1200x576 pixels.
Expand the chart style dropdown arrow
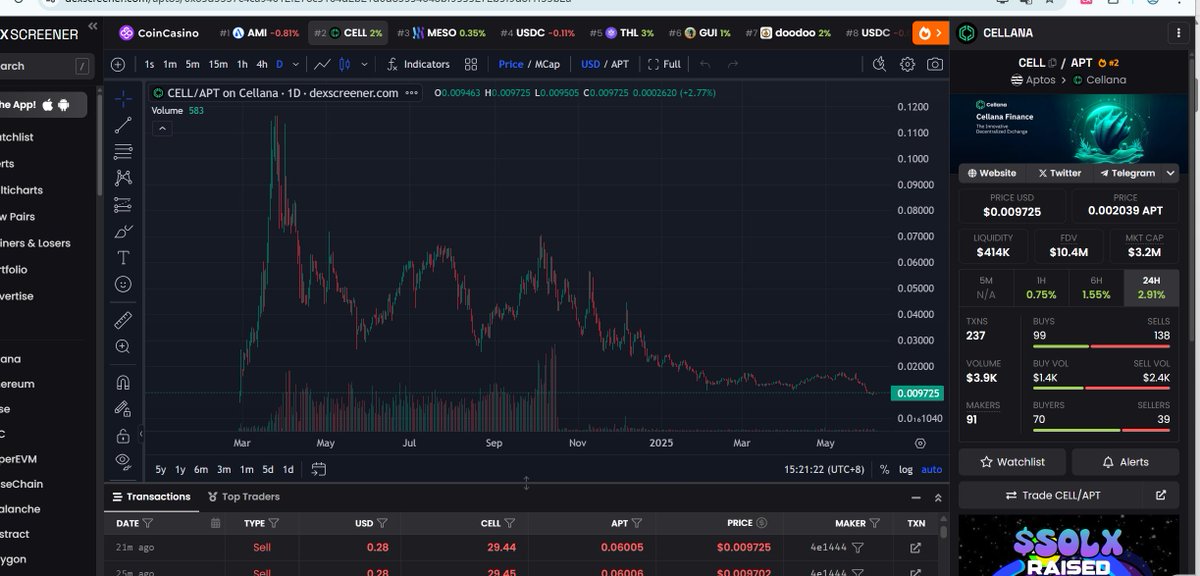[364, 64]
